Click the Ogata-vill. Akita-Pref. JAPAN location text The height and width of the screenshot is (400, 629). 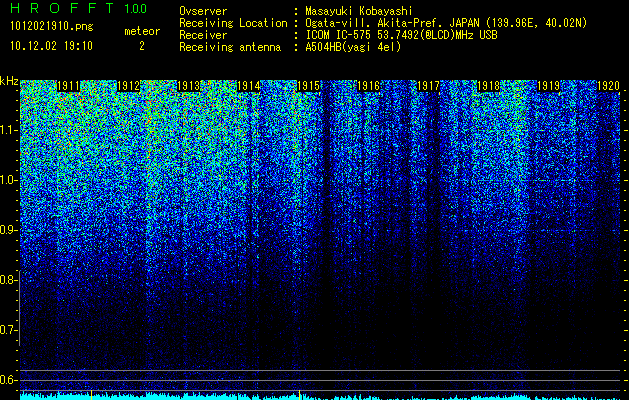pyautogui.click(x=446, y=23)
